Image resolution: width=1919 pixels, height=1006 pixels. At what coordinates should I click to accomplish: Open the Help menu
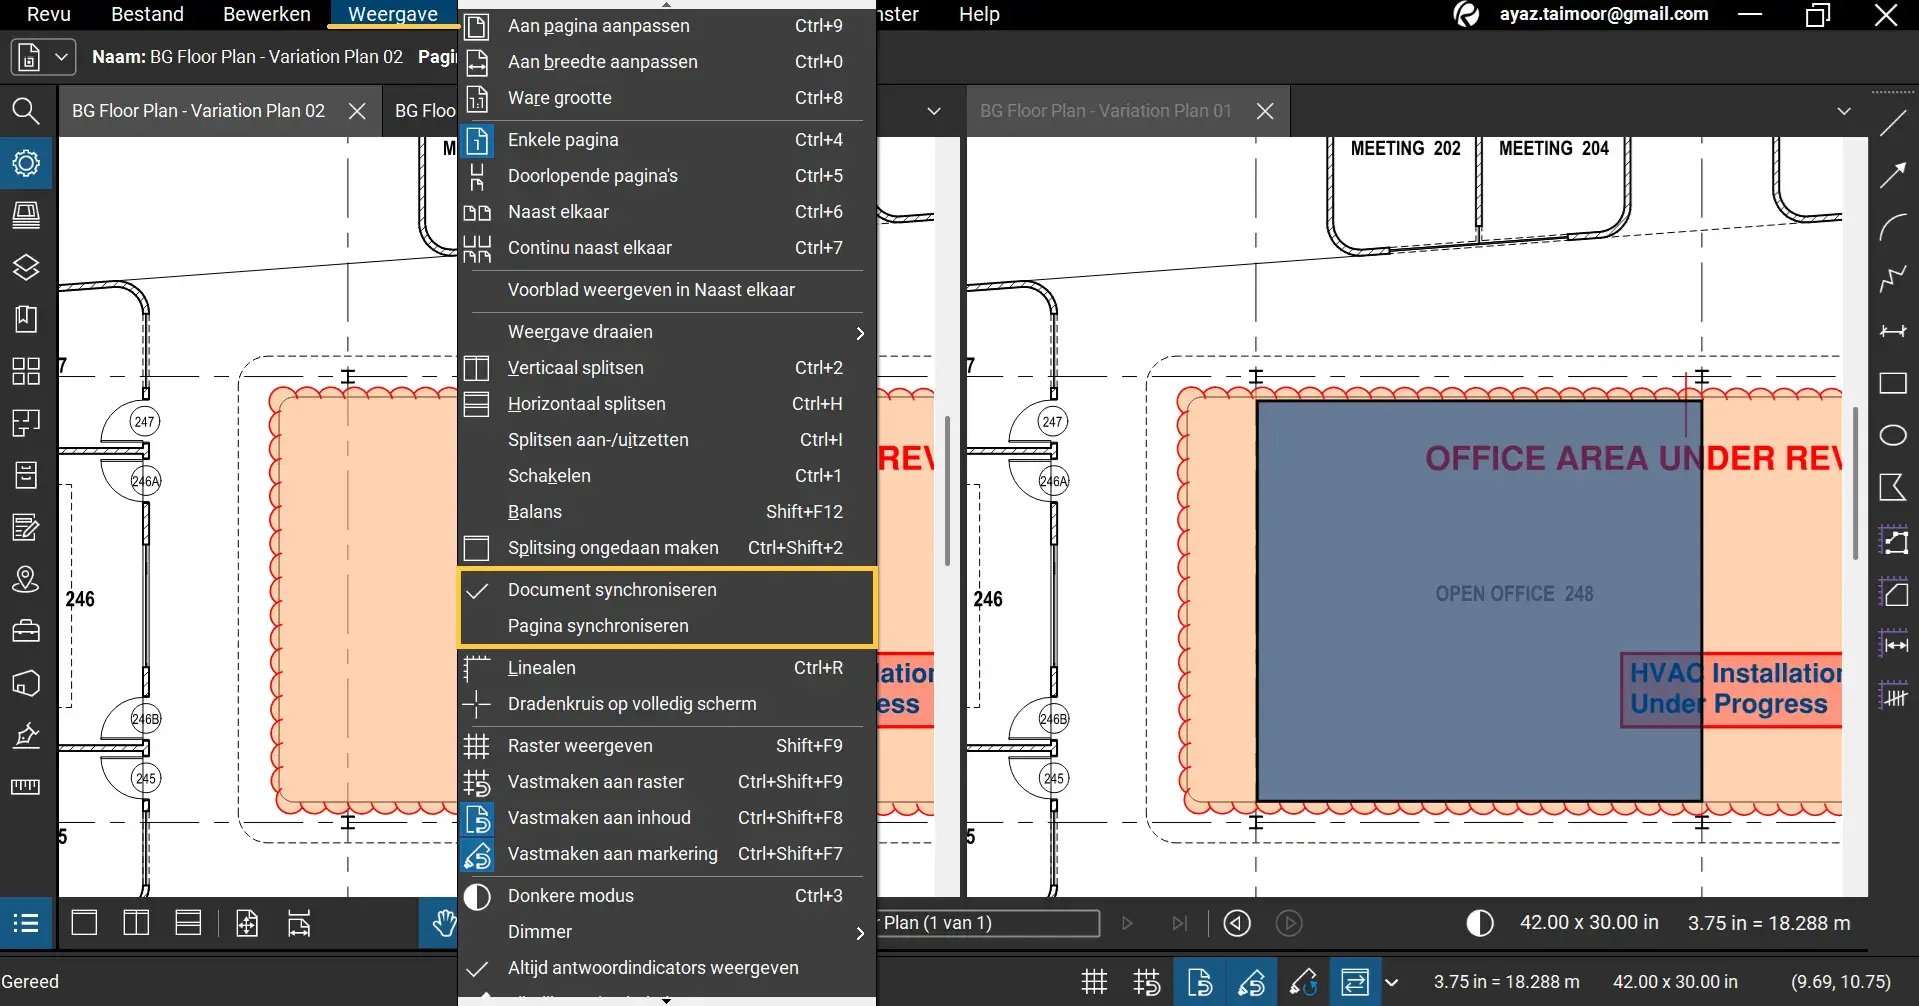tap(979, 14)
